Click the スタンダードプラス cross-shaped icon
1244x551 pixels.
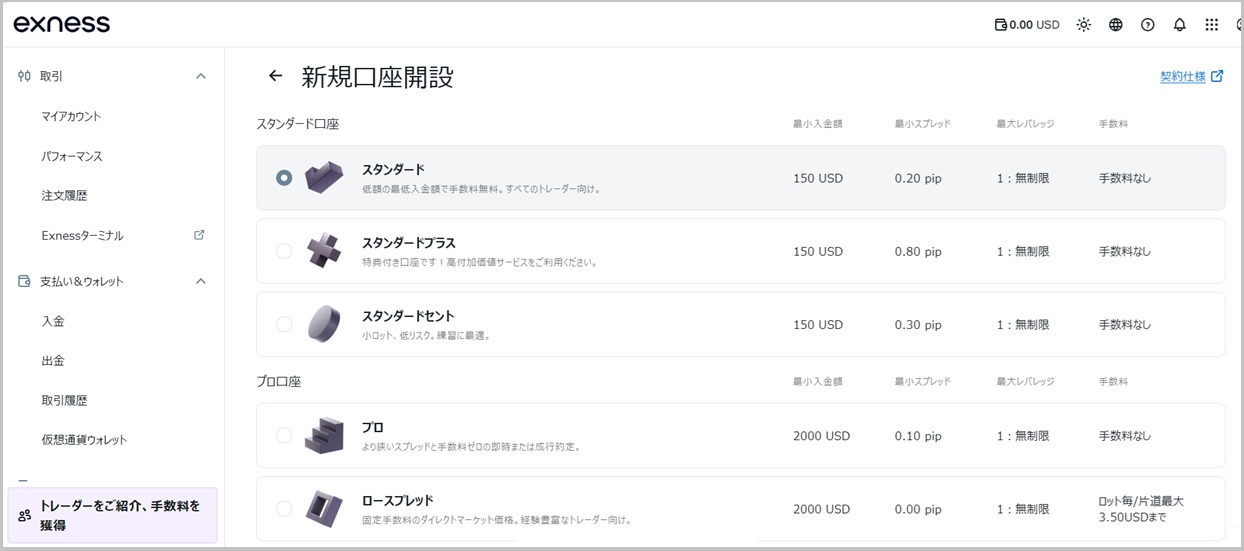coord(324,250)
